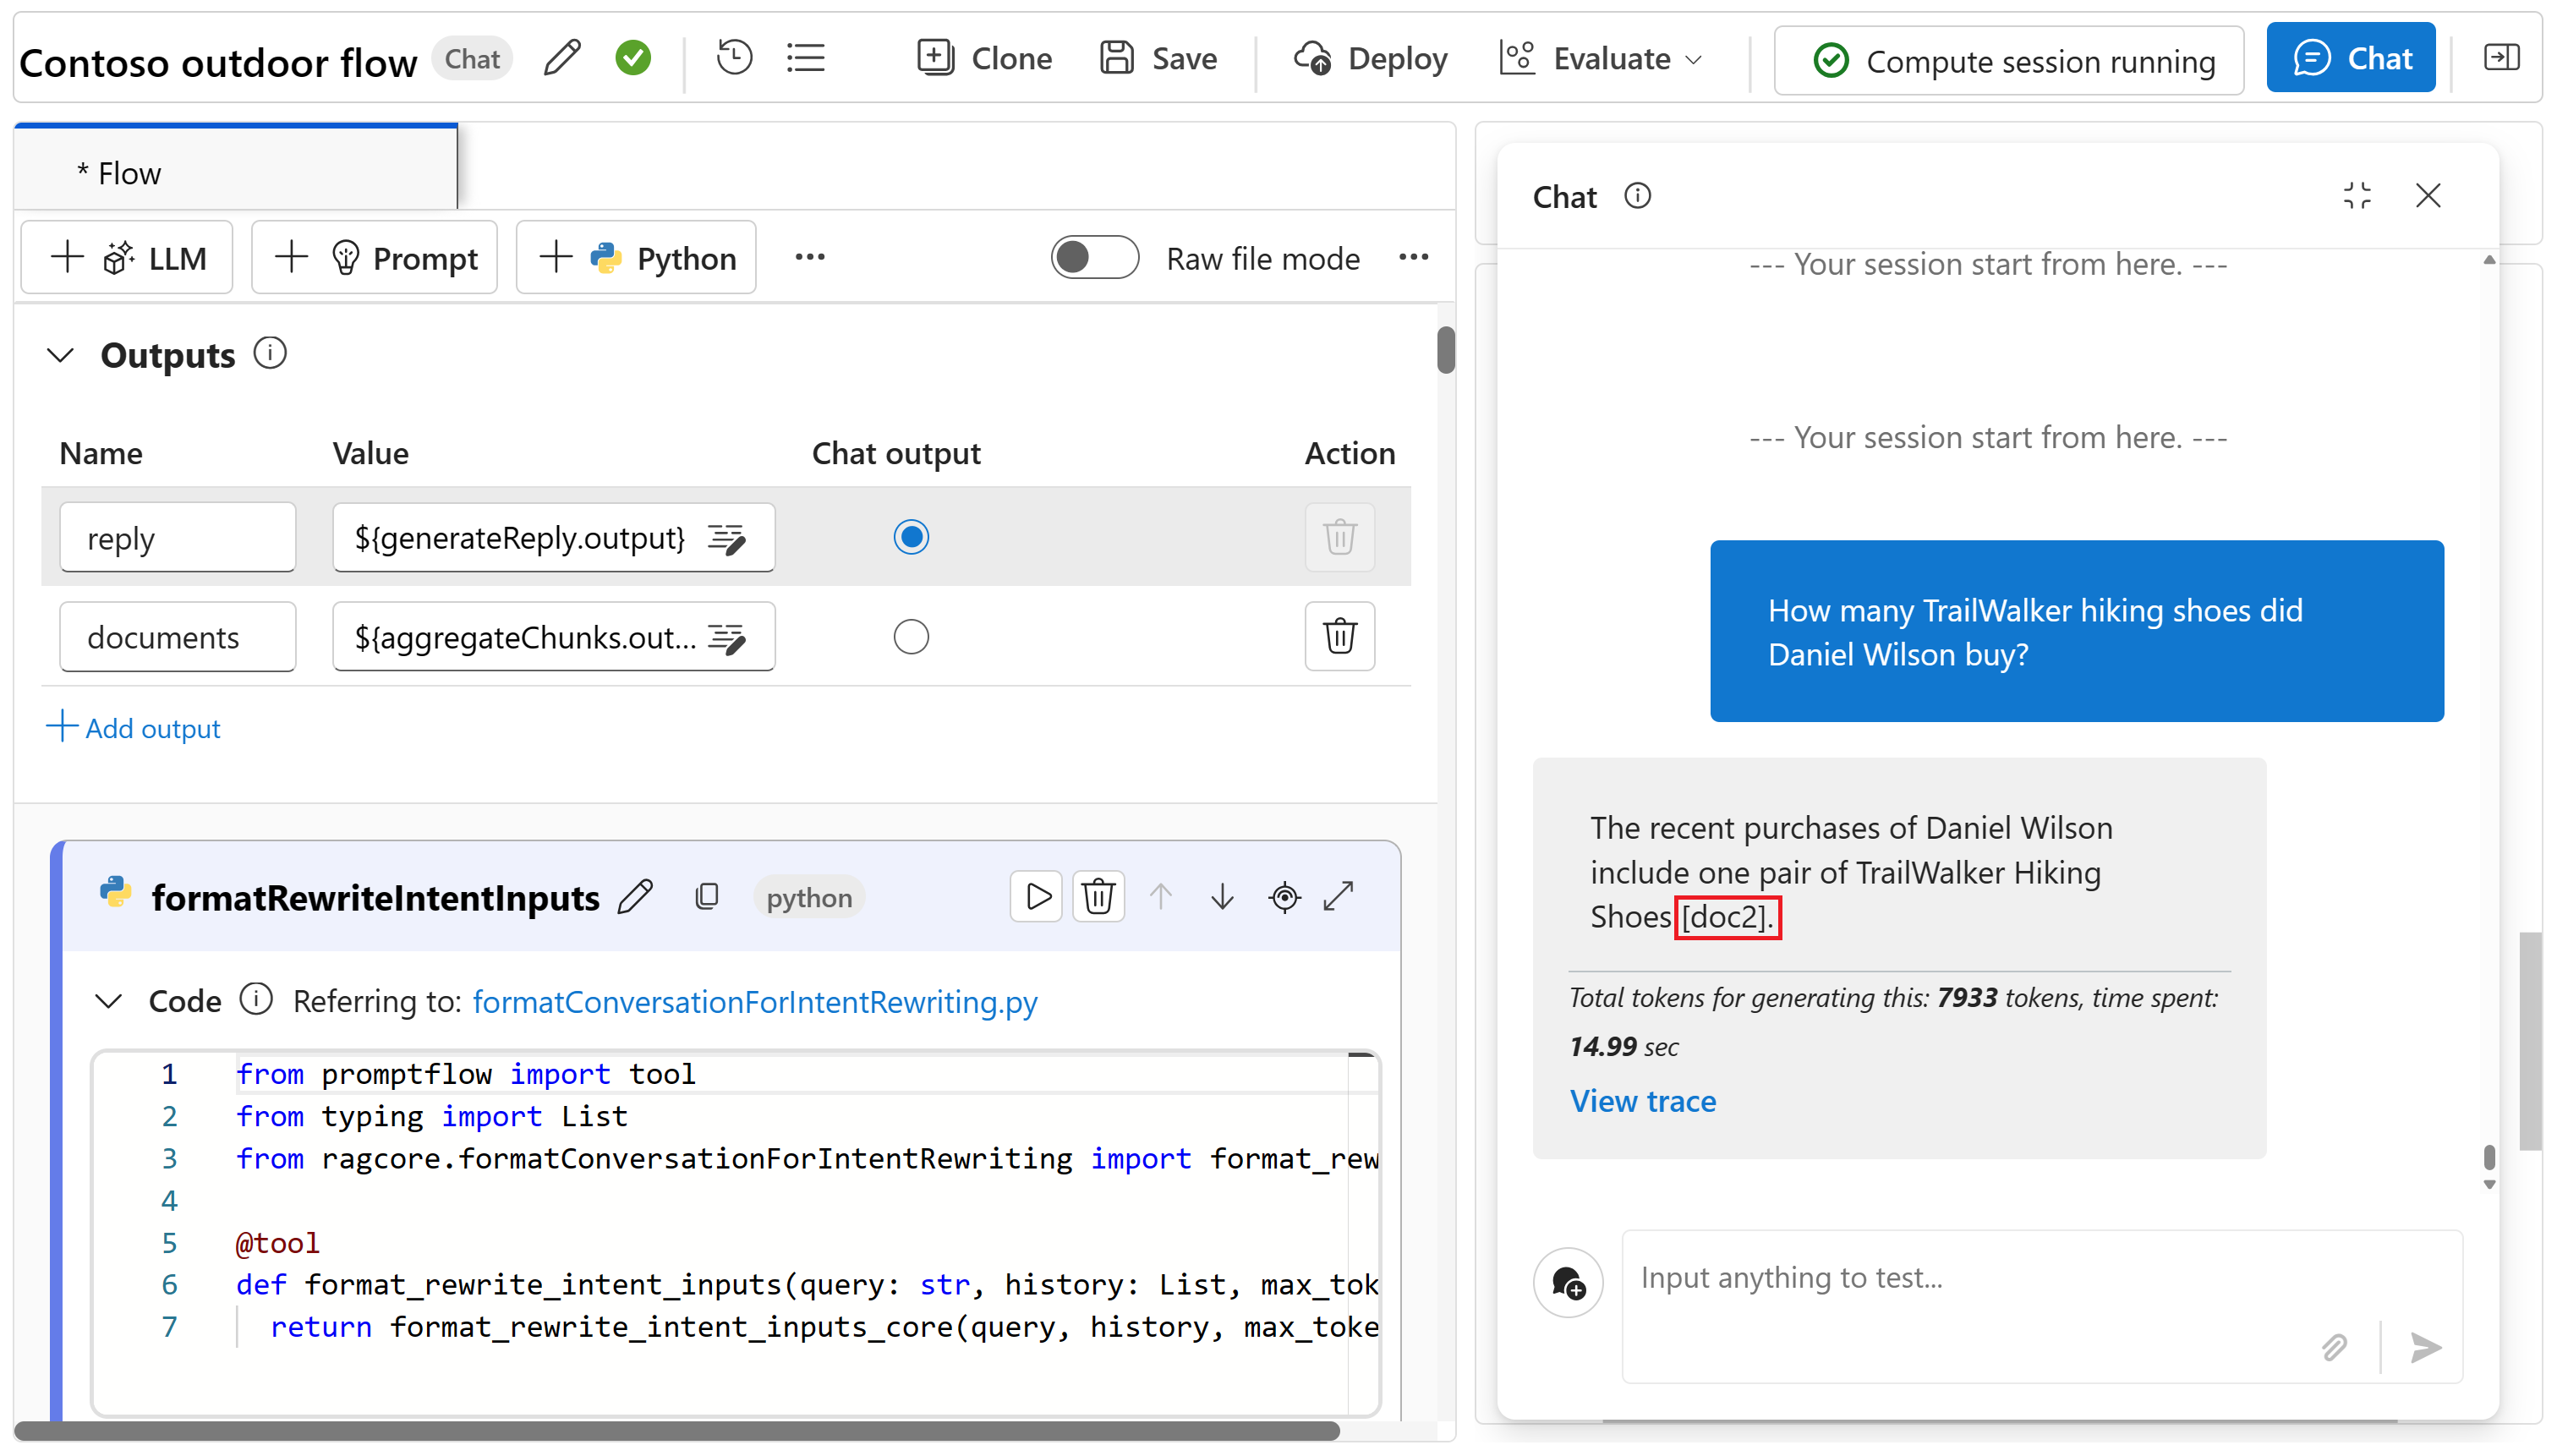Click the green validation check icon

click(633, 58)
